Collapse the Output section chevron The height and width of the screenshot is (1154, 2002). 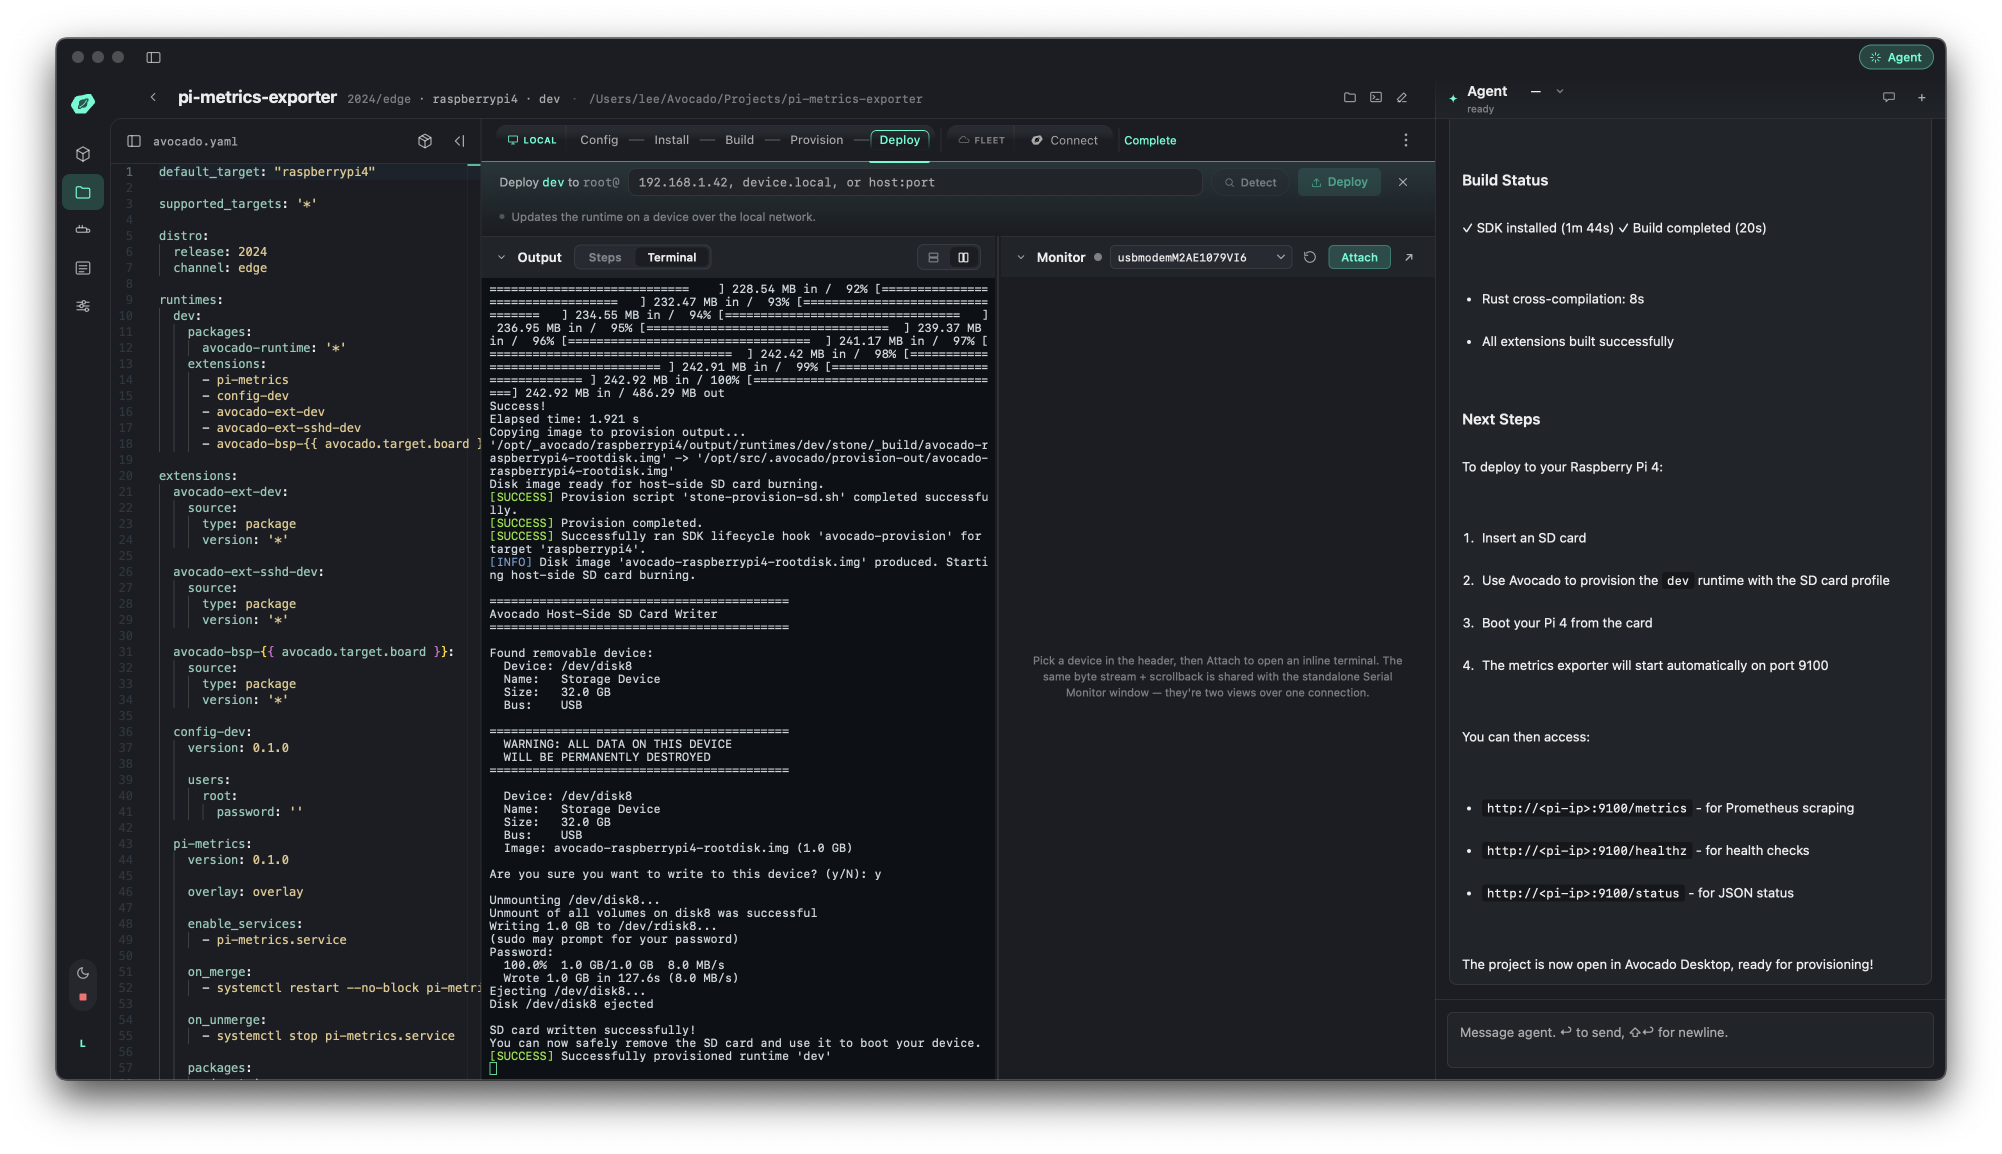point(501,257)
